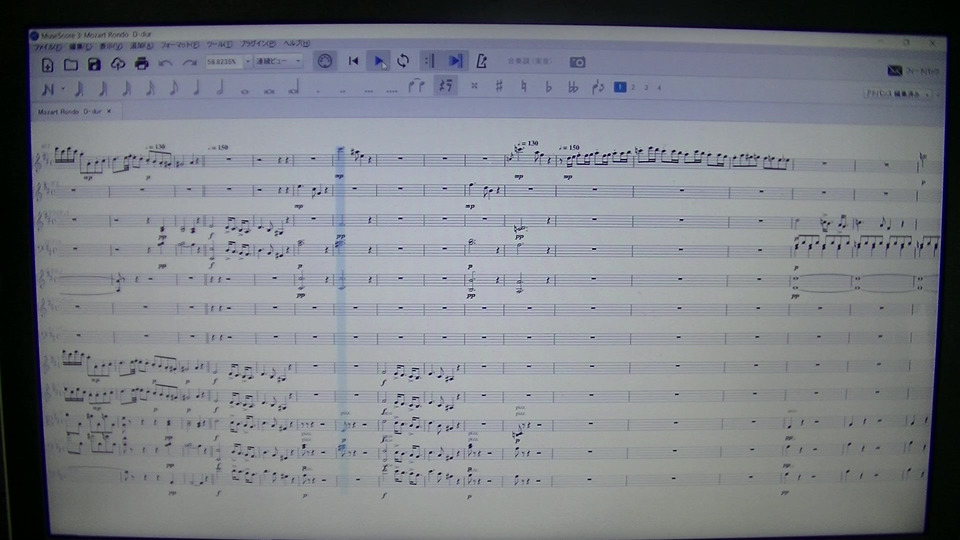Switch to voice 2
Screen dimensions: 960x540
[x=633, y=88]
